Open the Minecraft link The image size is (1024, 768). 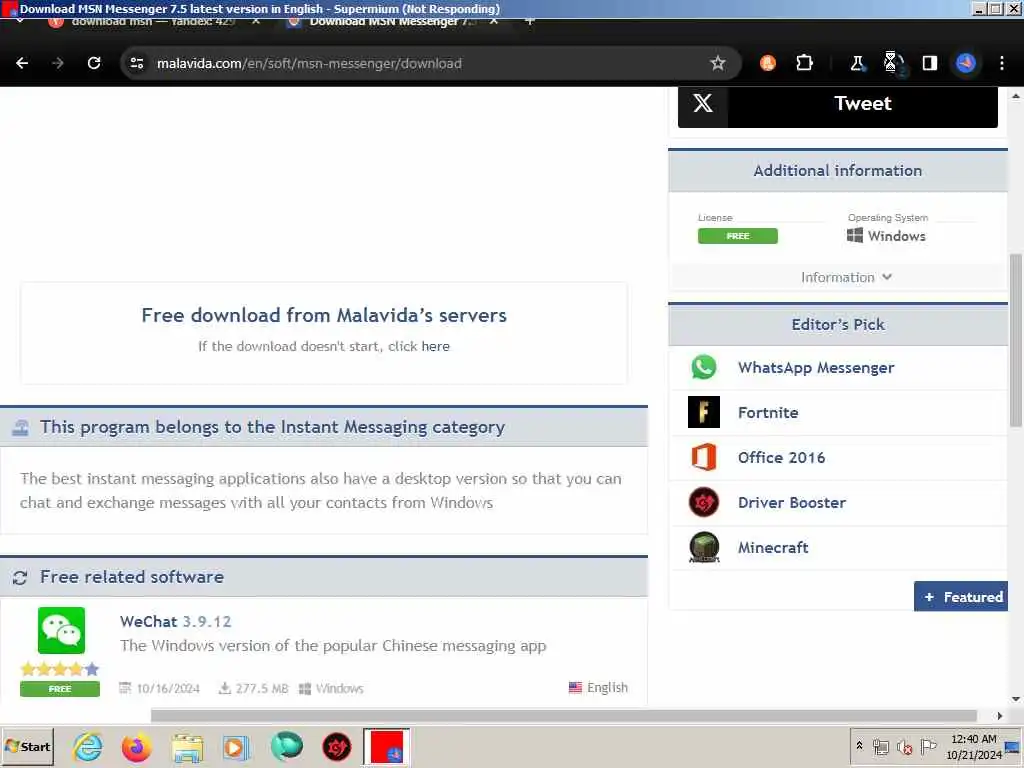point(773,548)
